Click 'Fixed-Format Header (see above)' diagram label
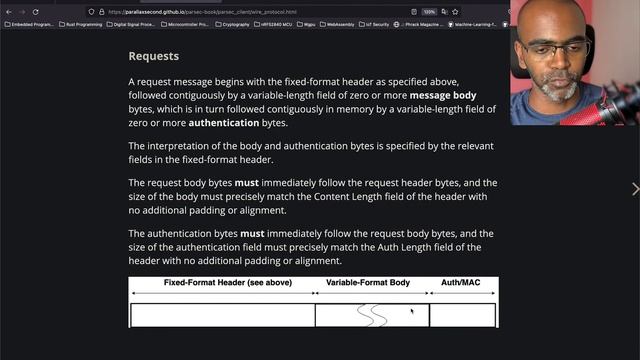The height and width of the screenshot is (360, 640). coord(228,282)
